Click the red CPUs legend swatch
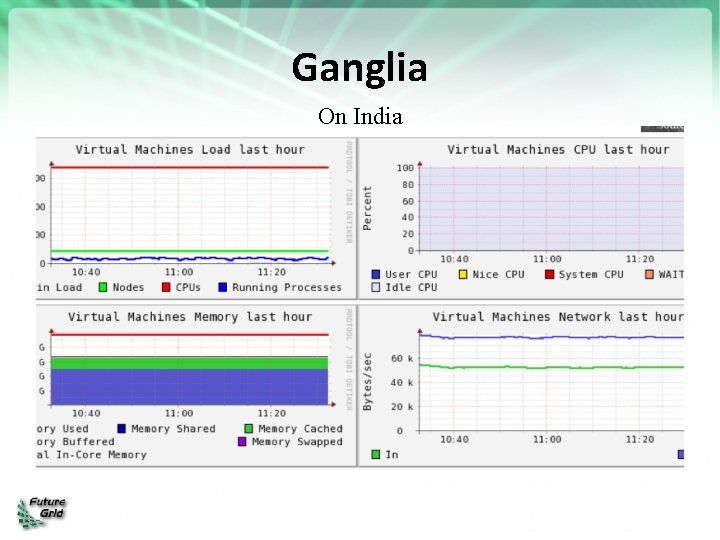Viewport: 720px width, 540px height. point(166,287)
